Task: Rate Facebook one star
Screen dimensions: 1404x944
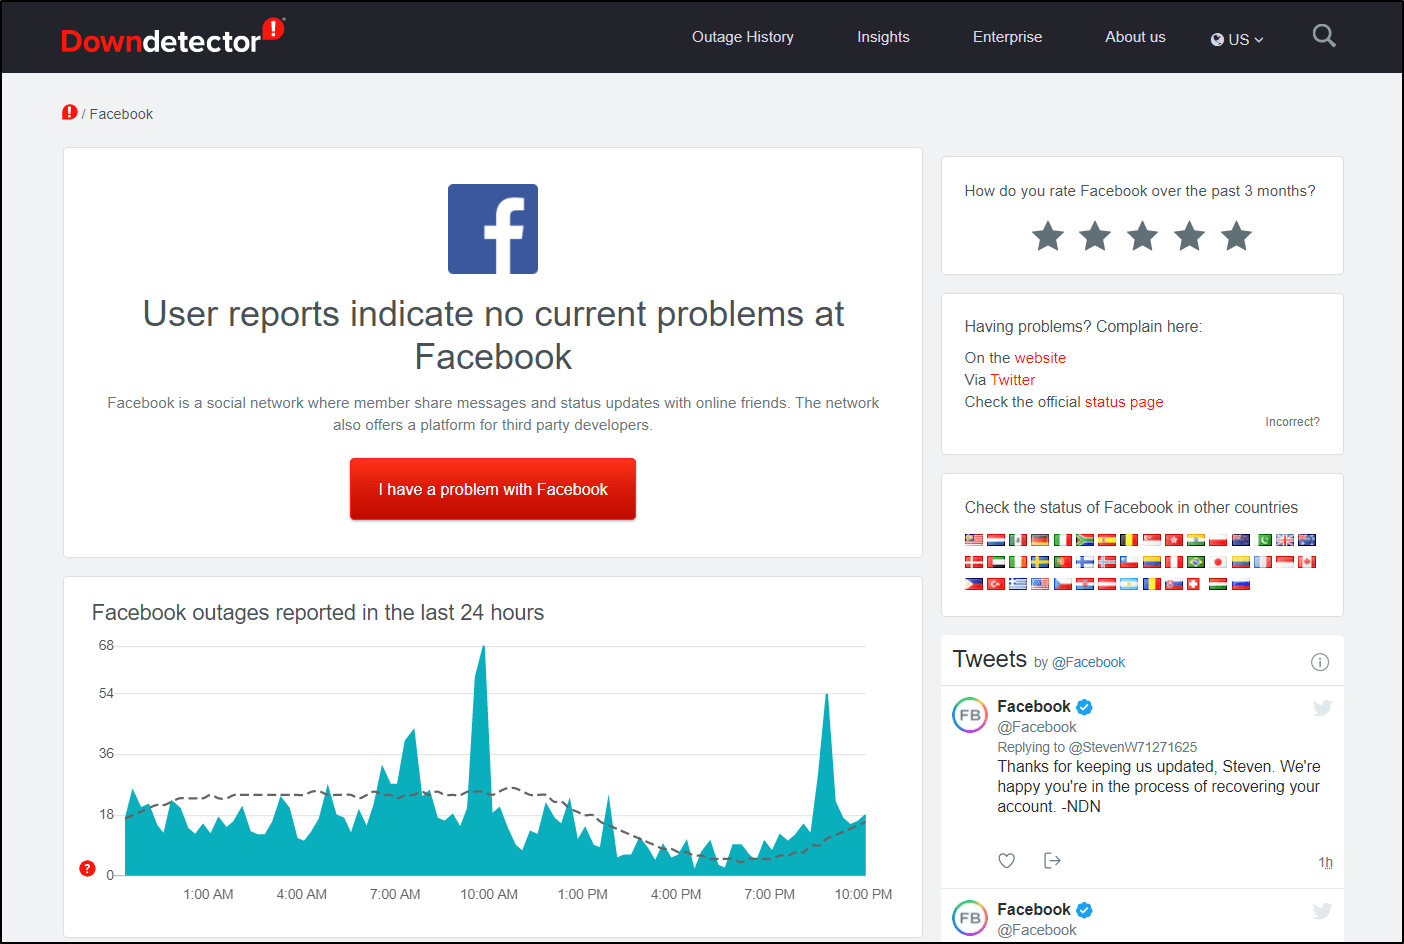Action: [1048, 236]
